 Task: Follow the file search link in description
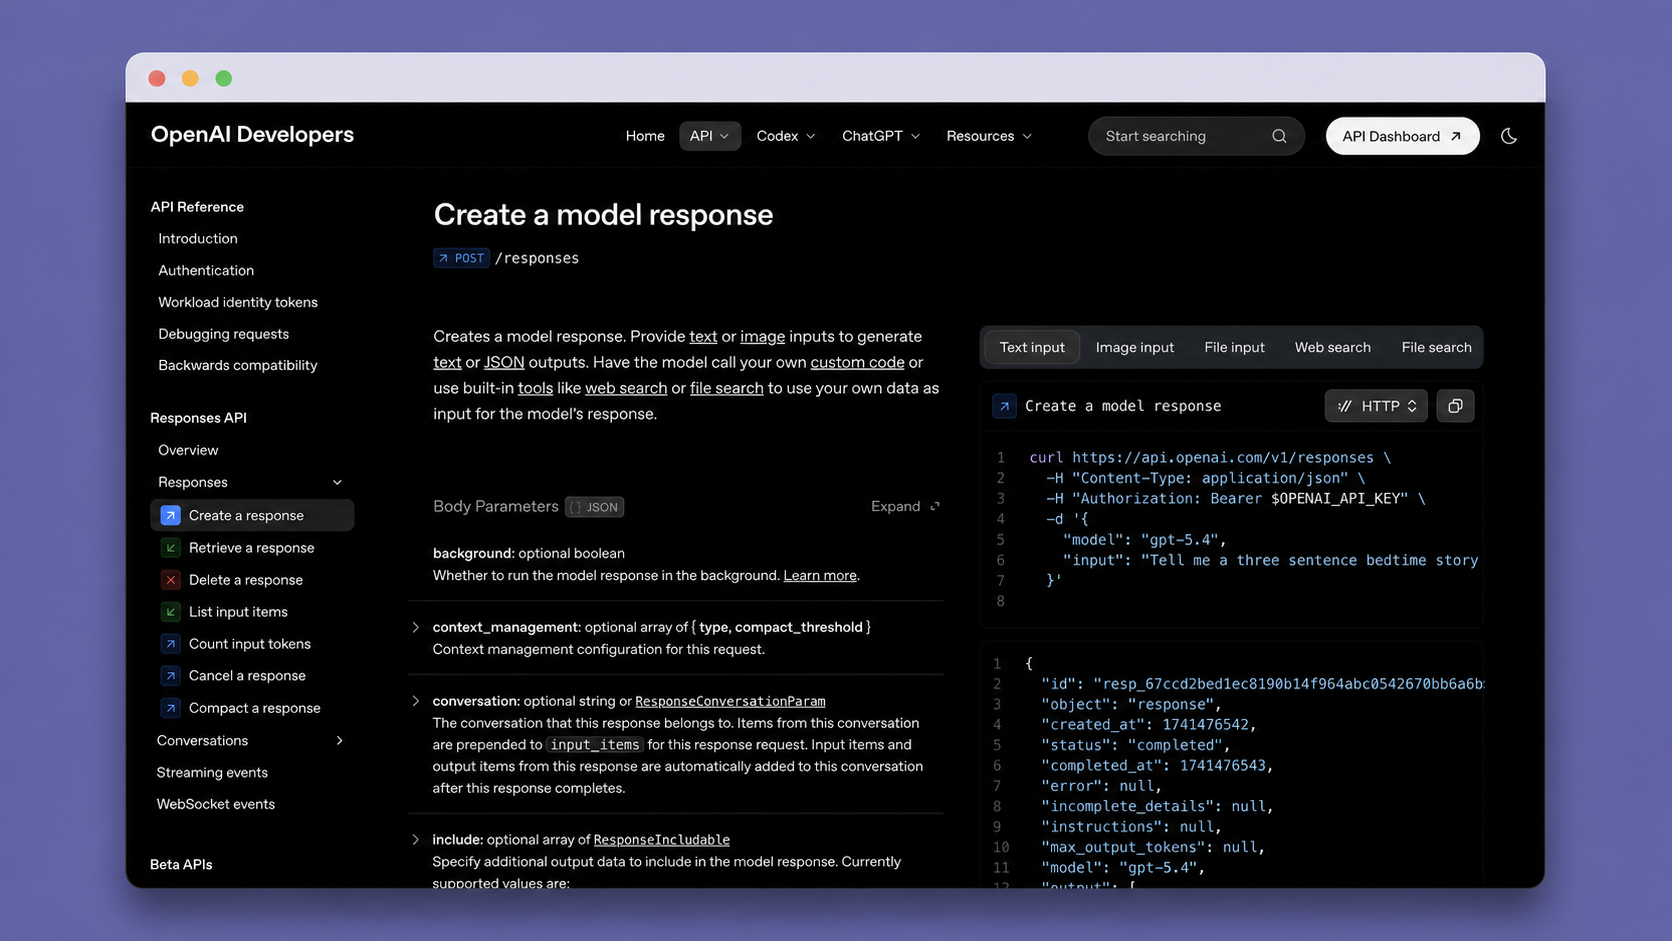pyautogui.click(x=726, y=388)
